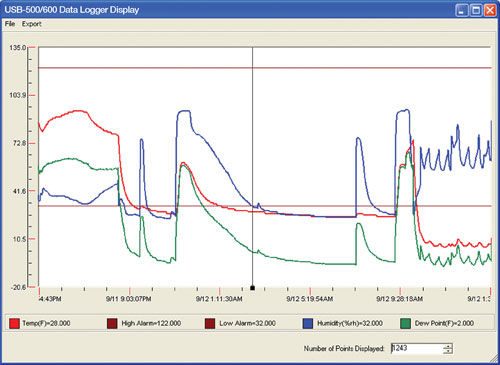Viewport: 500px width, 365px height.
Task: Click the Temp(F)=28.000 legend label
Action: click(46, 323)
